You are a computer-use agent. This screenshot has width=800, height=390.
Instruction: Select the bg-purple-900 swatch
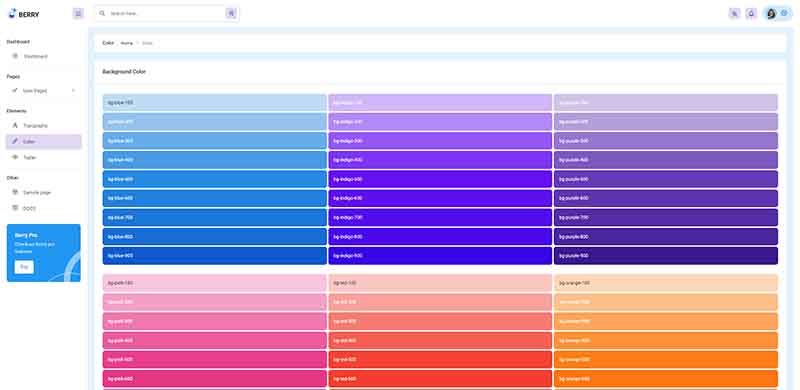tap(666, 256)
